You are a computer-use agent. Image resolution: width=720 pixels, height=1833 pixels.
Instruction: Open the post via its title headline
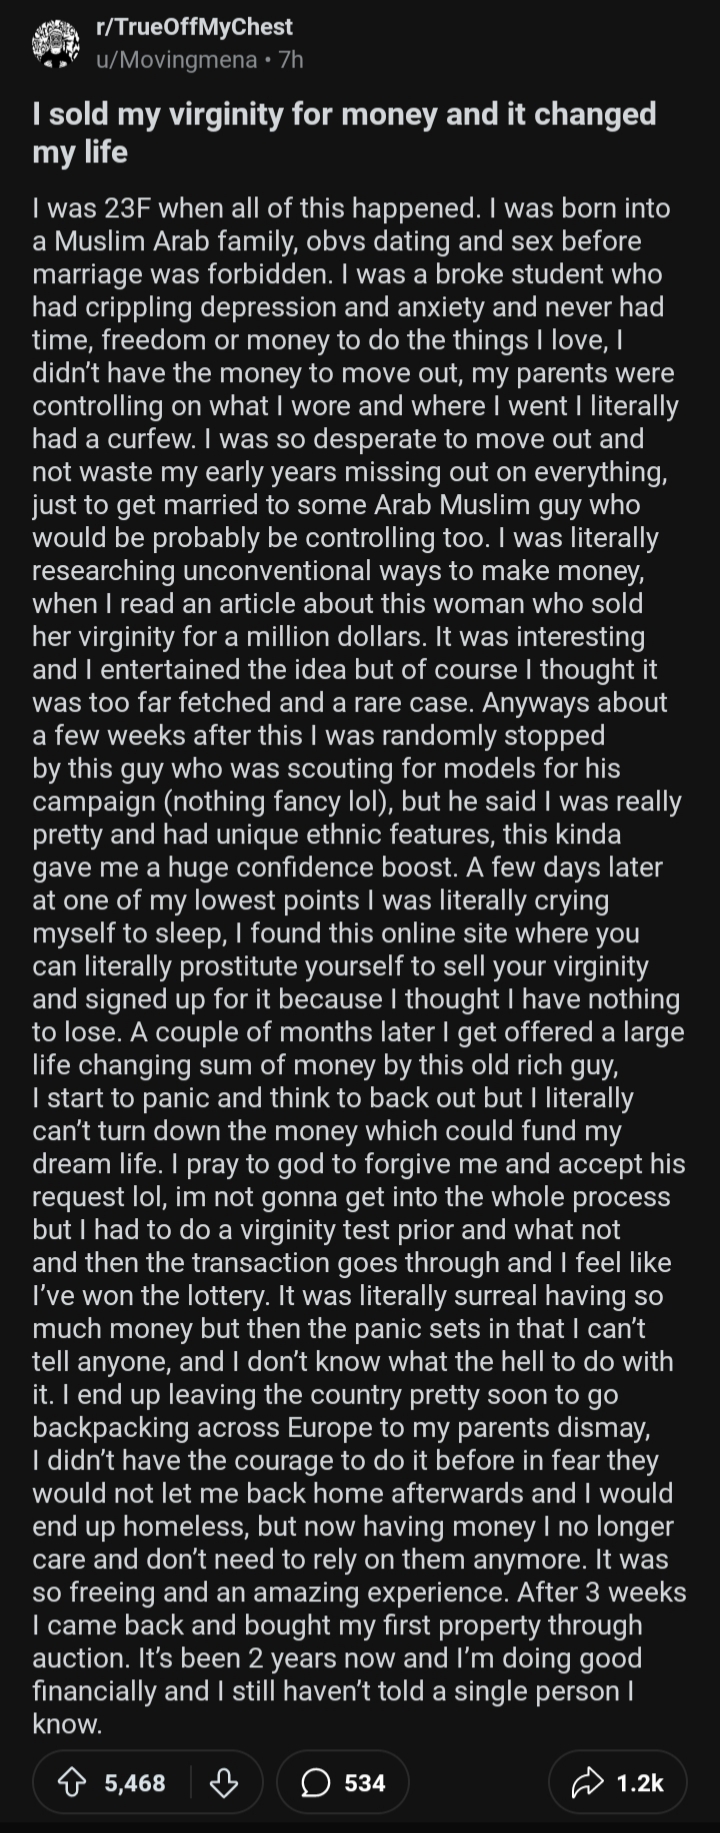pos(344,132)
